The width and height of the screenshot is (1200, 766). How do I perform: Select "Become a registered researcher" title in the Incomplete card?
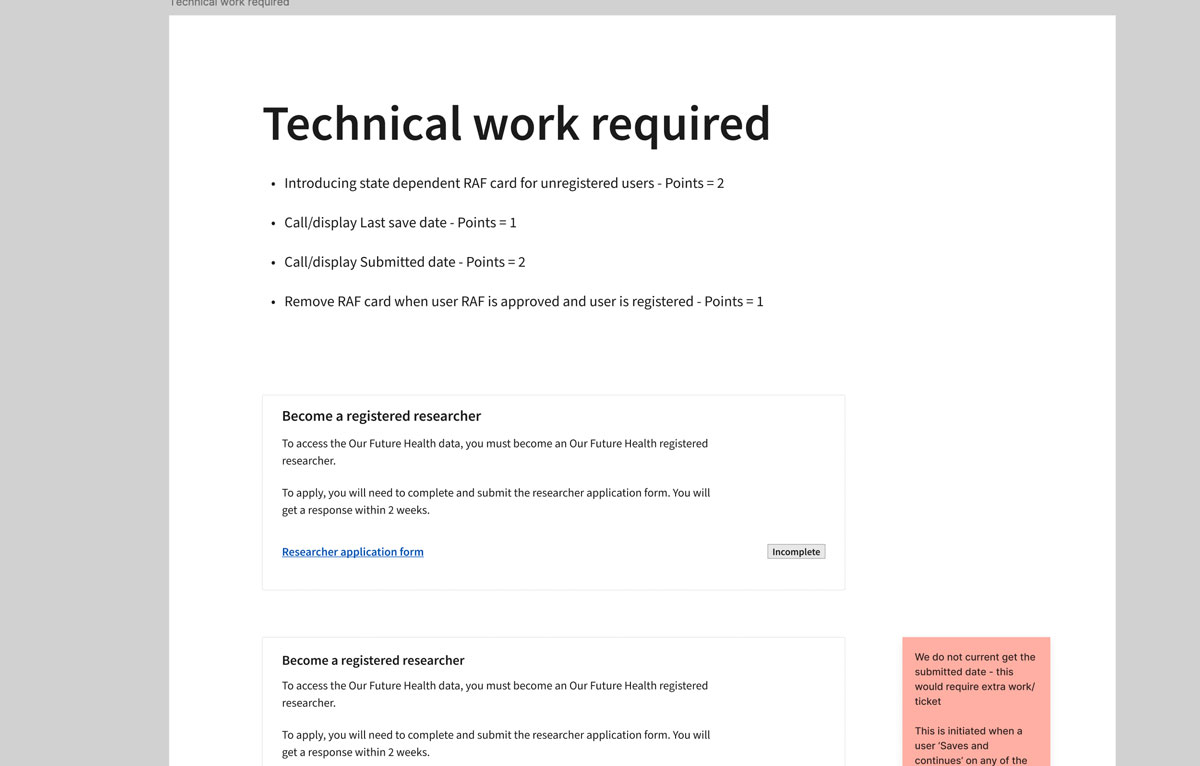tap(381, 416)
